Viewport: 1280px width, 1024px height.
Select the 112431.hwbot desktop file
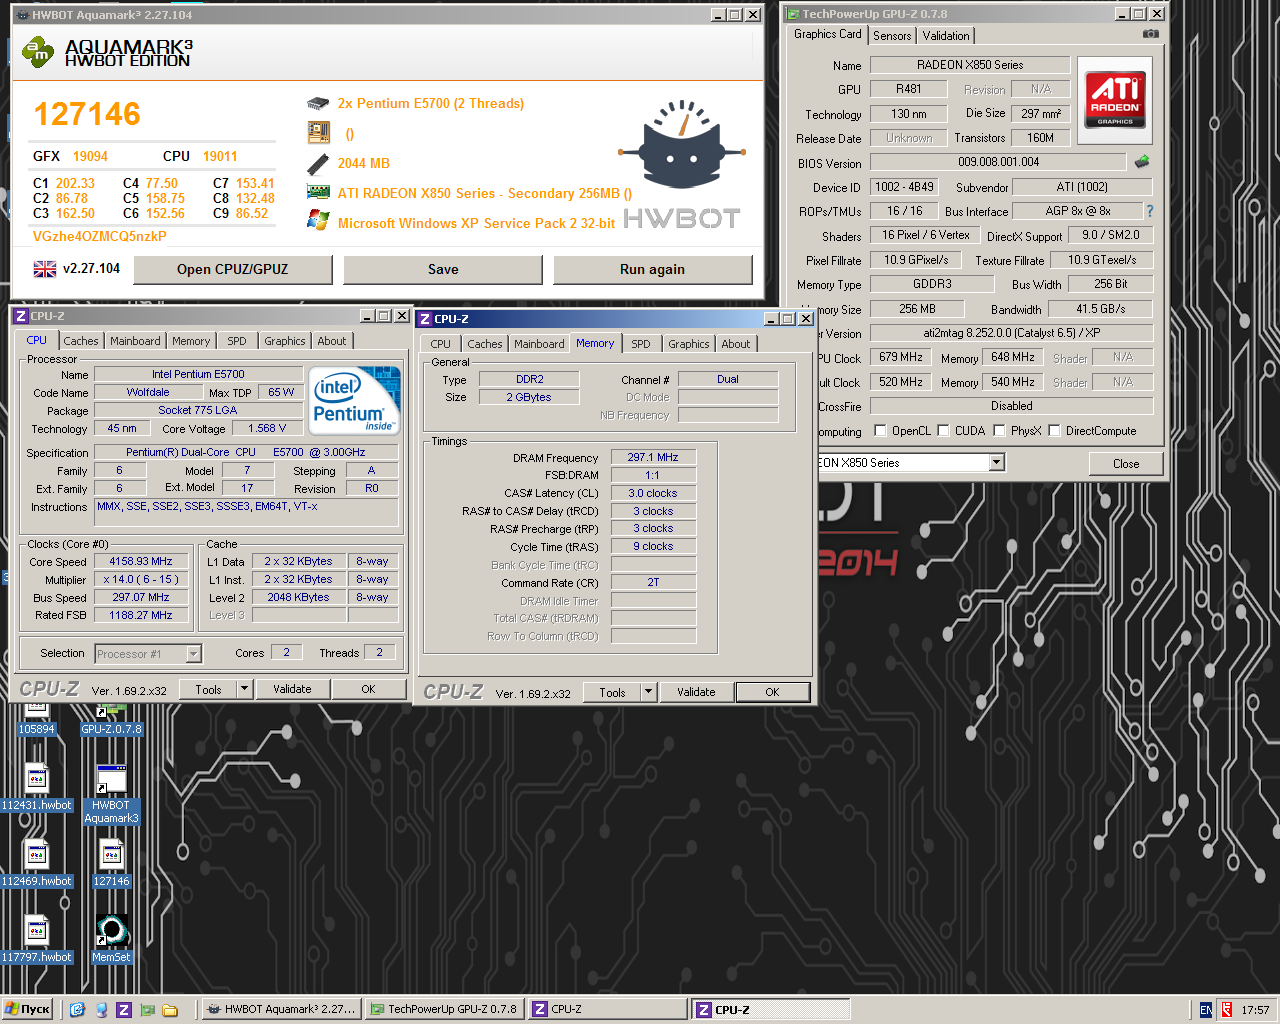pyautogui.click(x=37, y=787)
